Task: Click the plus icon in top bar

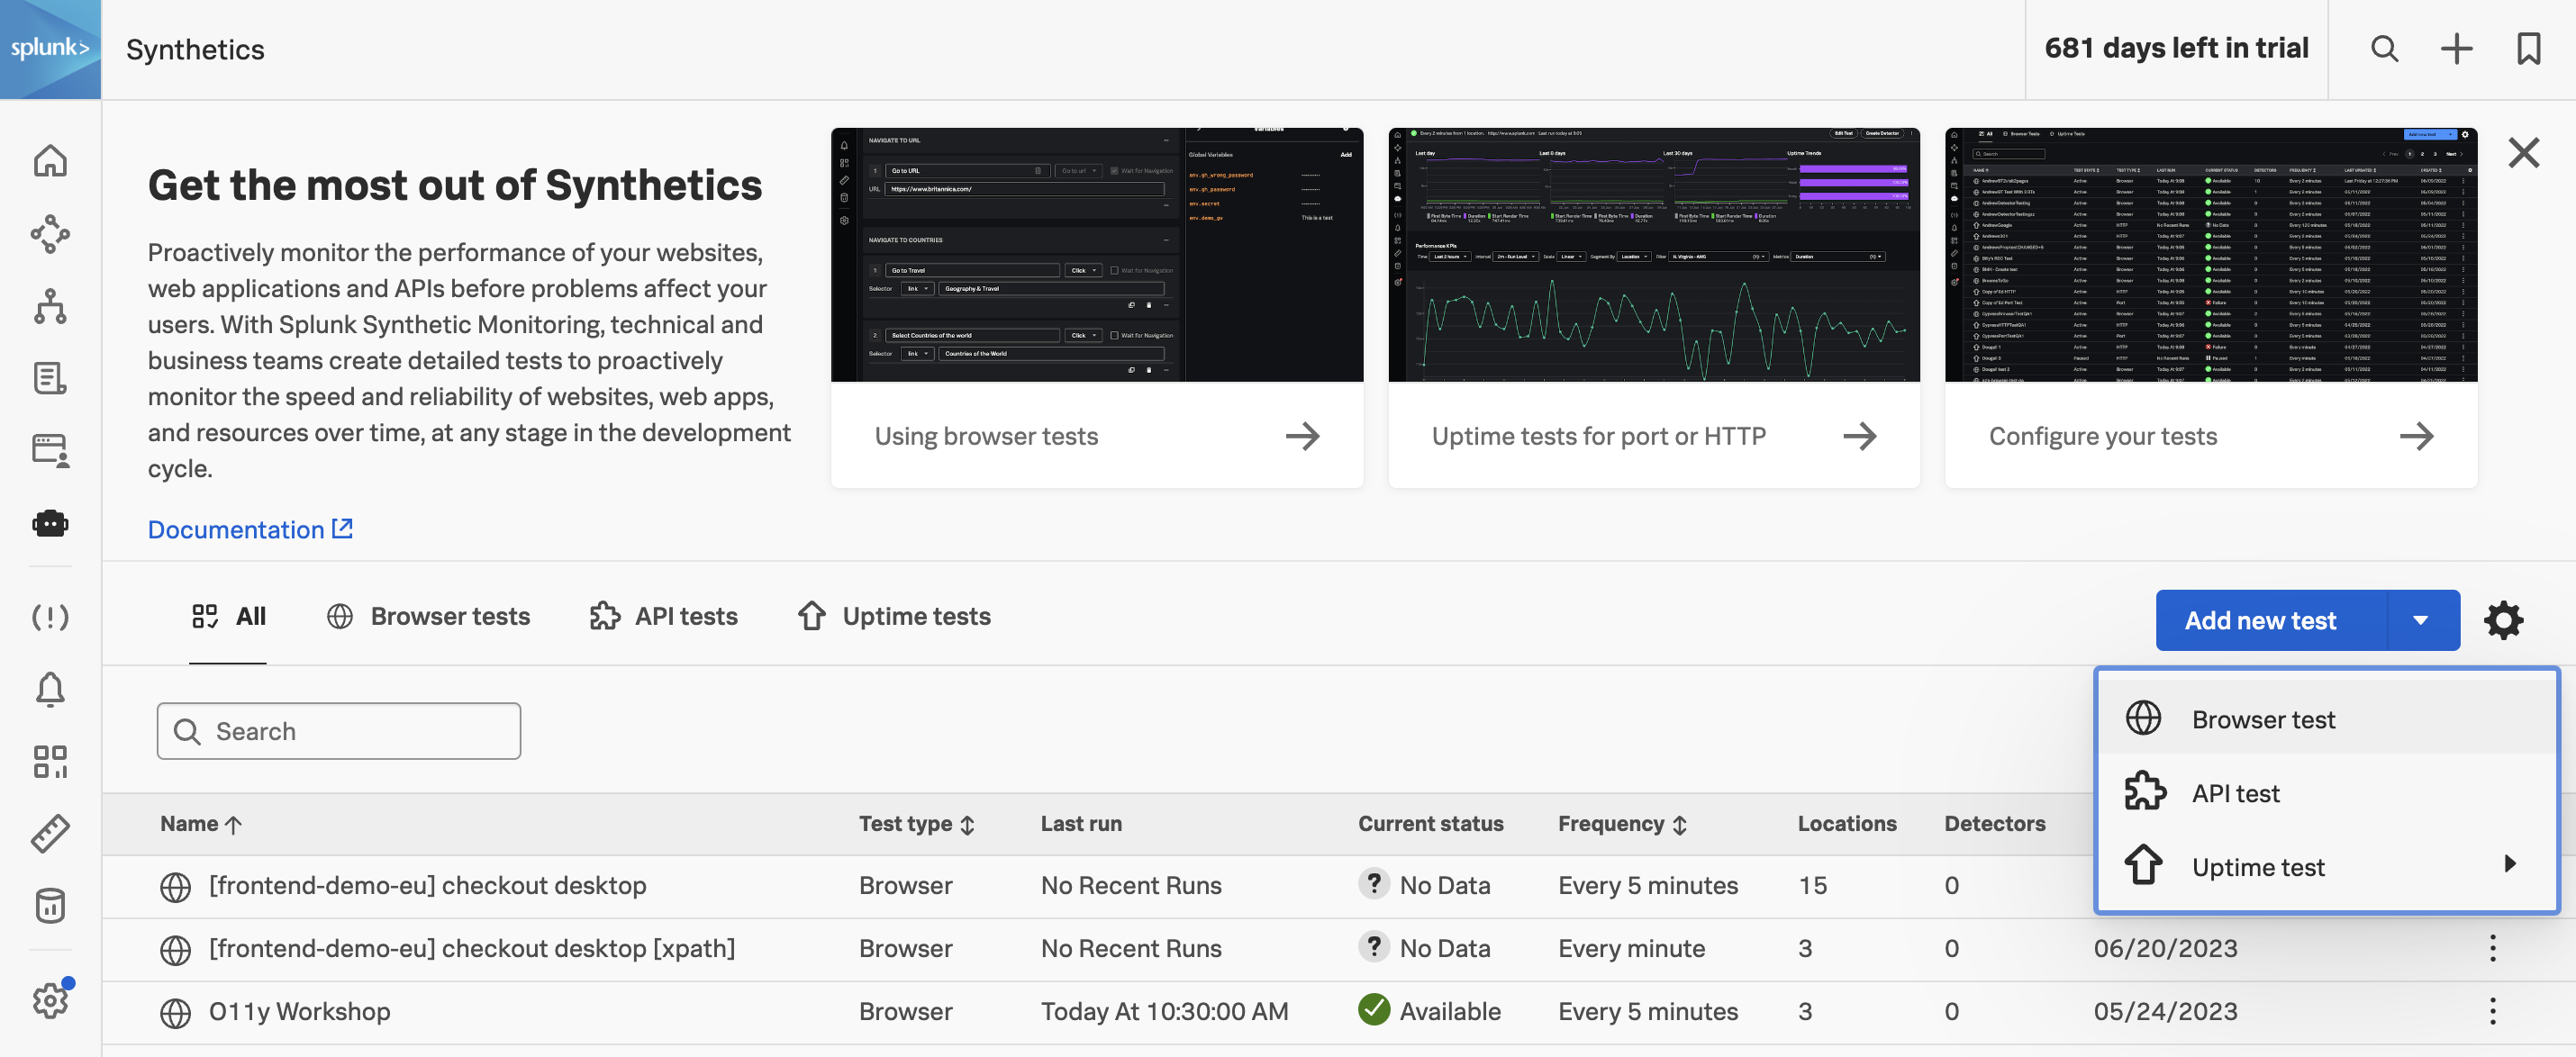Action: (x=2456, y=49)
